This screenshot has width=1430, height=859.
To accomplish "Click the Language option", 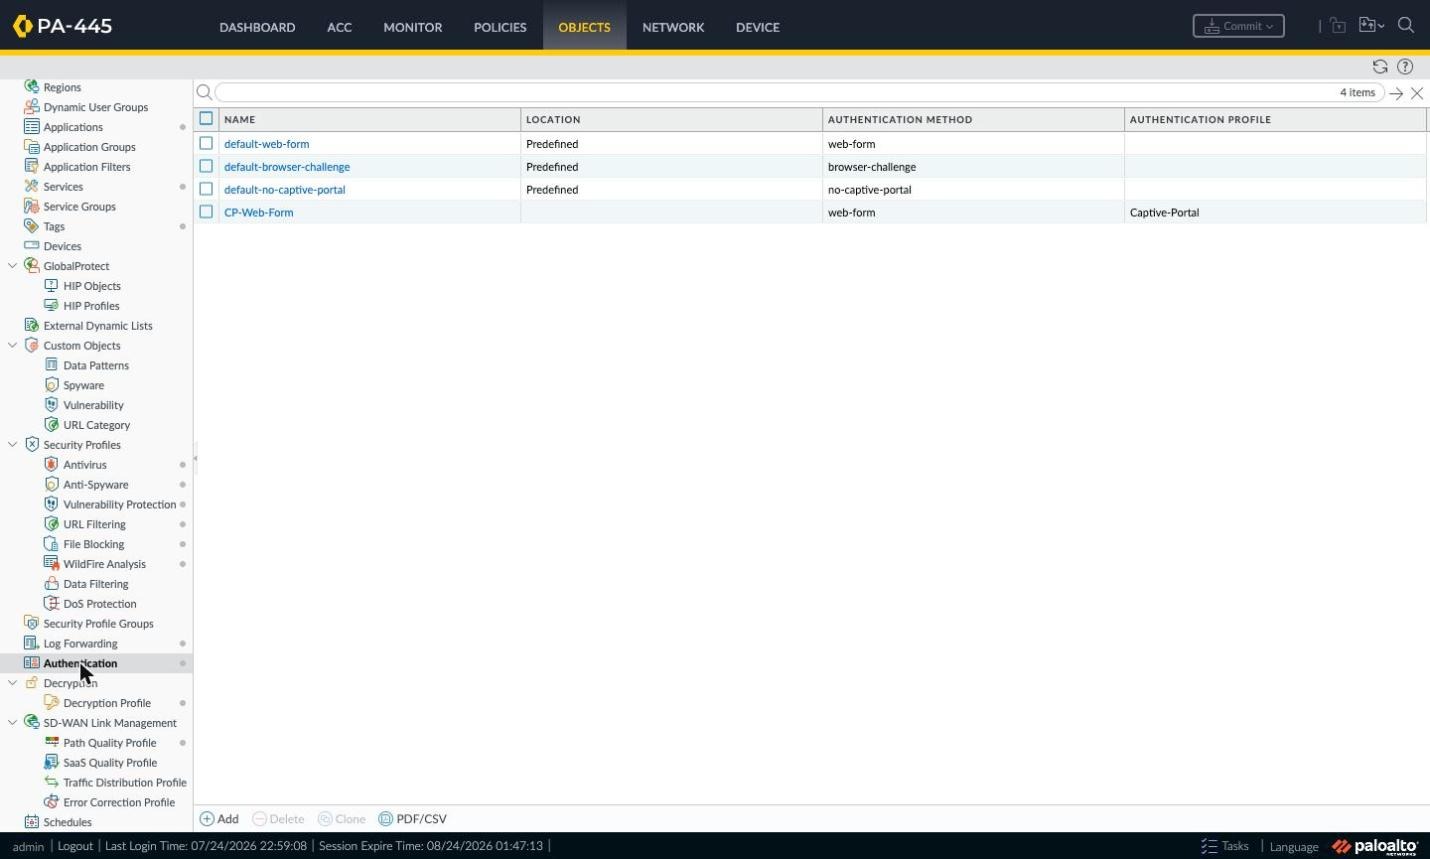I will pos(1294,847).
